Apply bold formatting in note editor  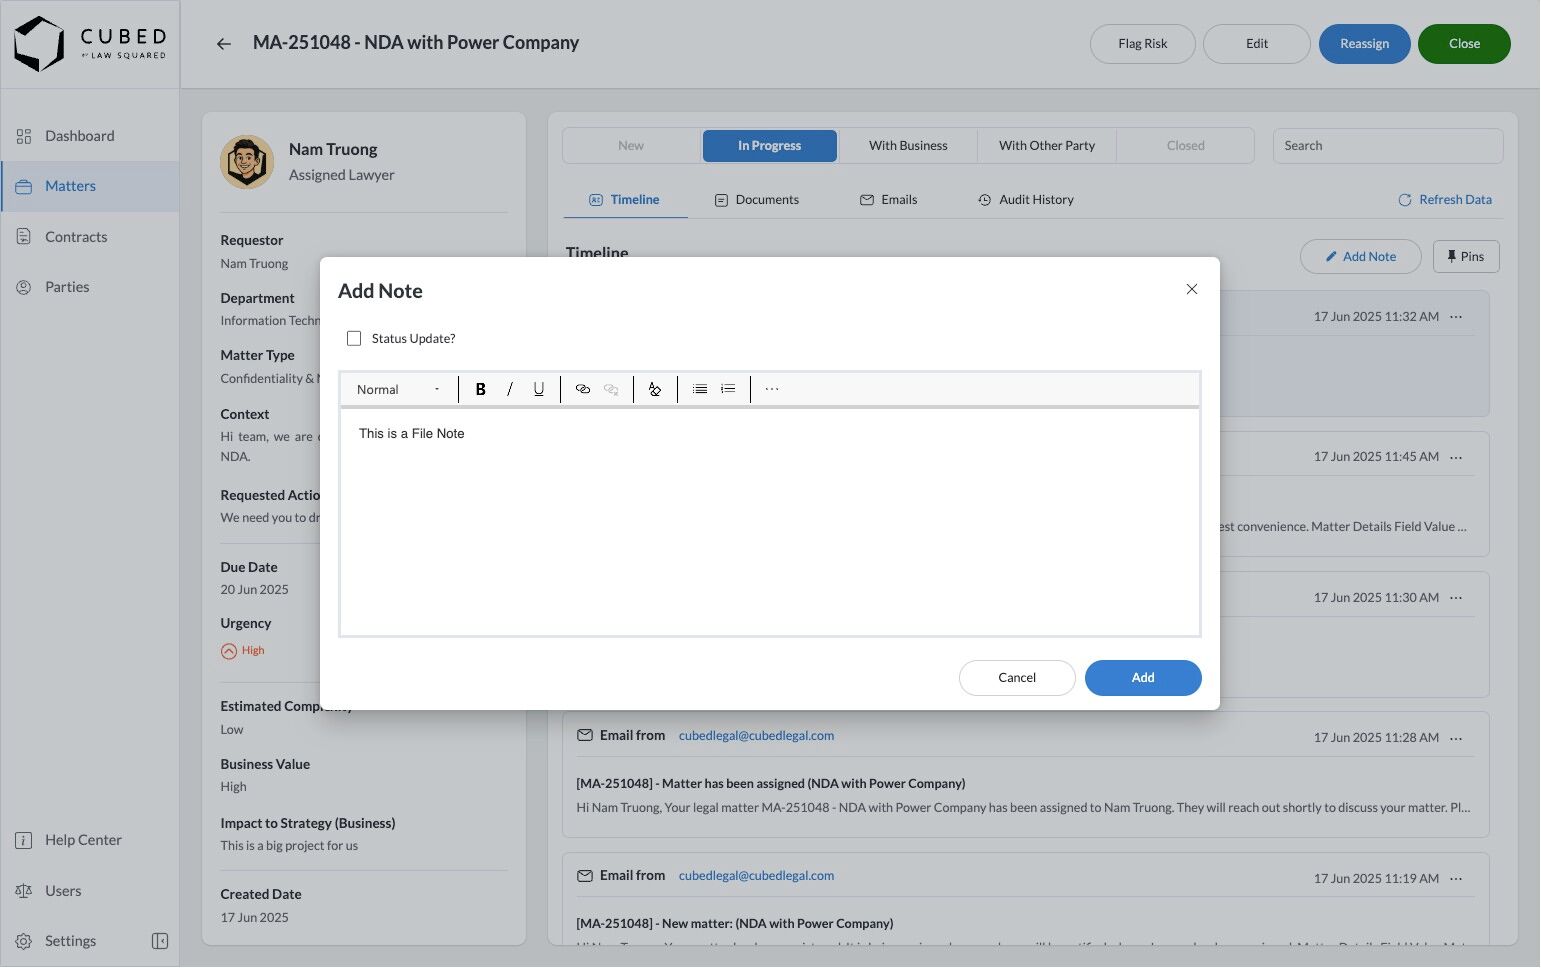click(x=480, y=389)
